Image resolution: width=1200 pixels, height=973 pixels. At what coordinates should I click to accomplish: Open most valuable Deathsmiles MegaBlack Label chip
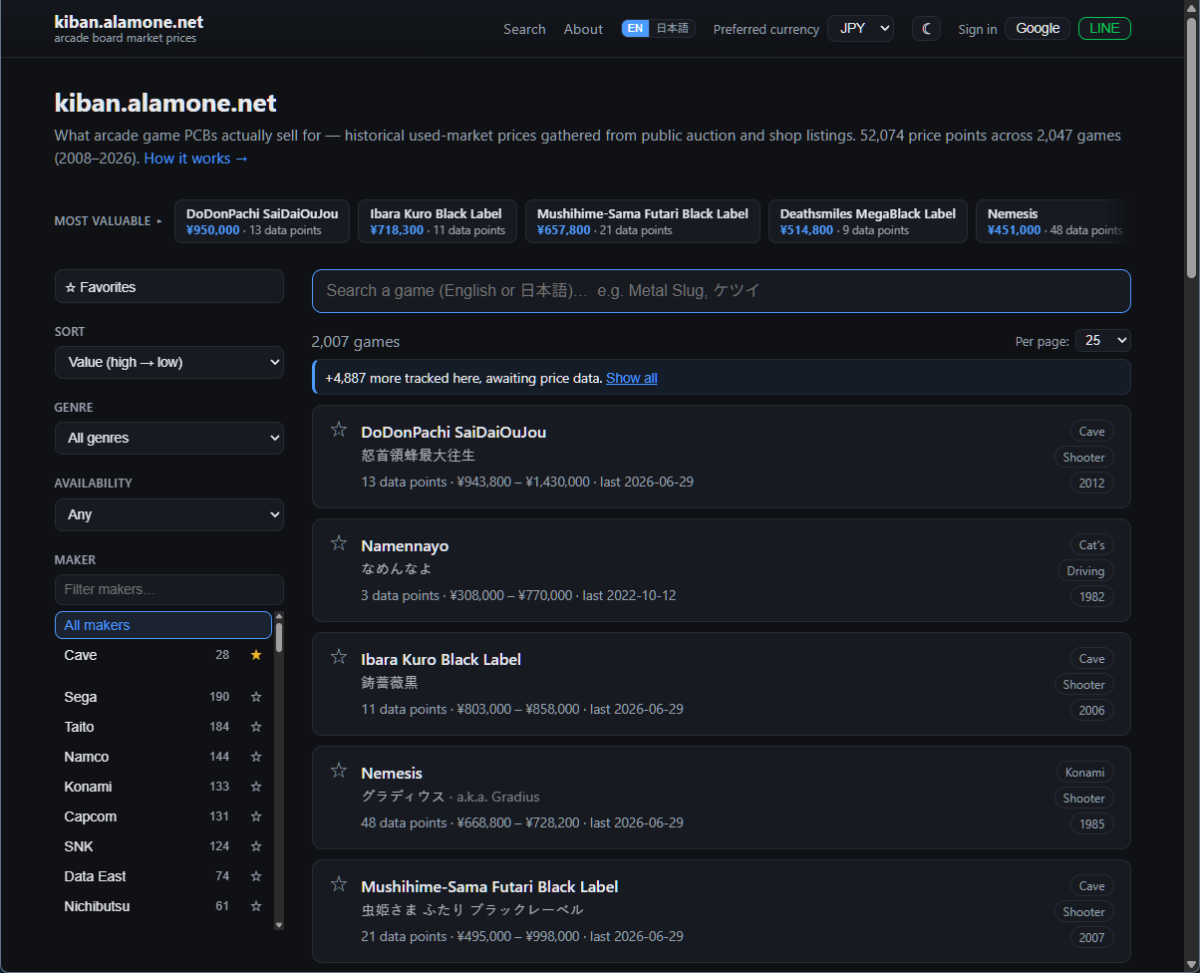(868, 221)
